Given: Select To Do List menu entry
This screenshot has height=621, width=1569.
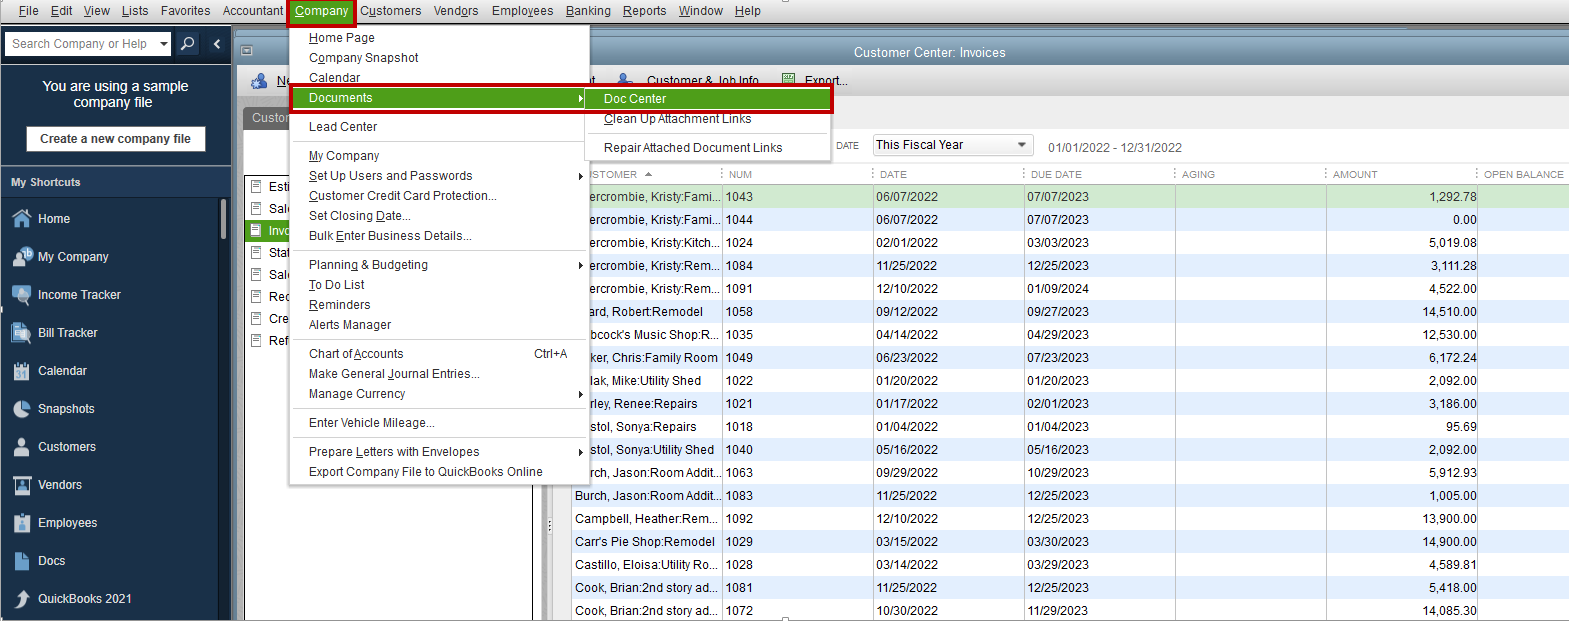Looking at the screenshot, I should 337,285.
